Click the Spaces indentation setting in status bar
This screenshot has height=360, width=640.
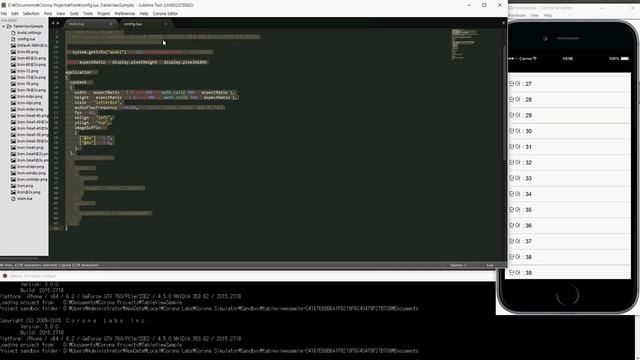[458, 265]
